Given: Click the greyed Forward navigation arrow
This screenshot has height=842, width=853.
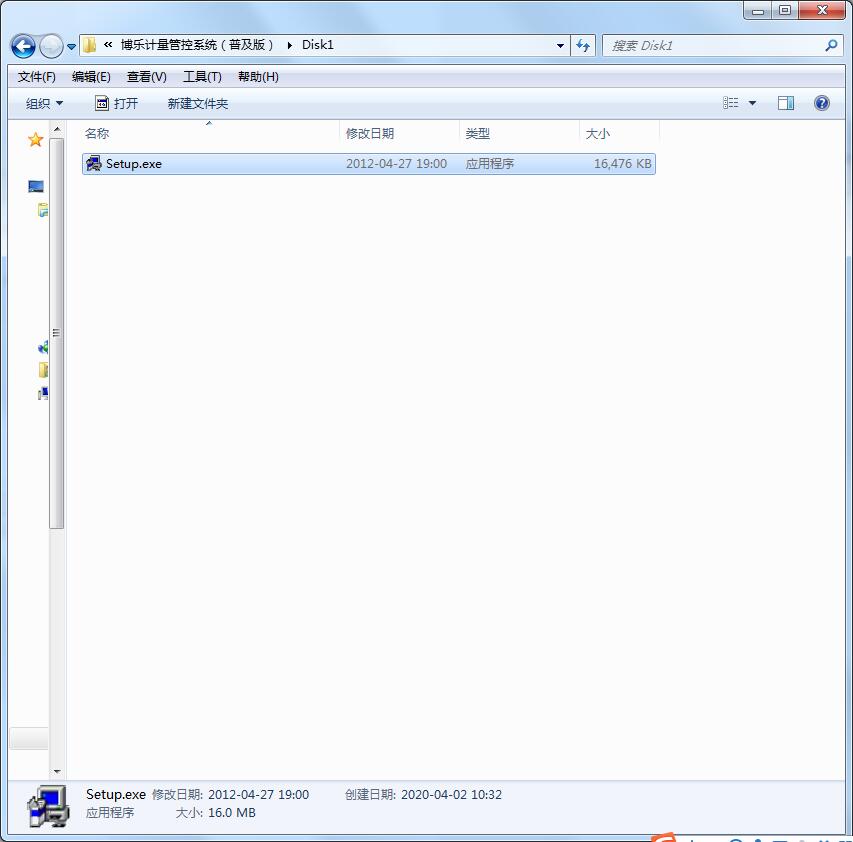Looking at the screenshot, I should [52, 46].
